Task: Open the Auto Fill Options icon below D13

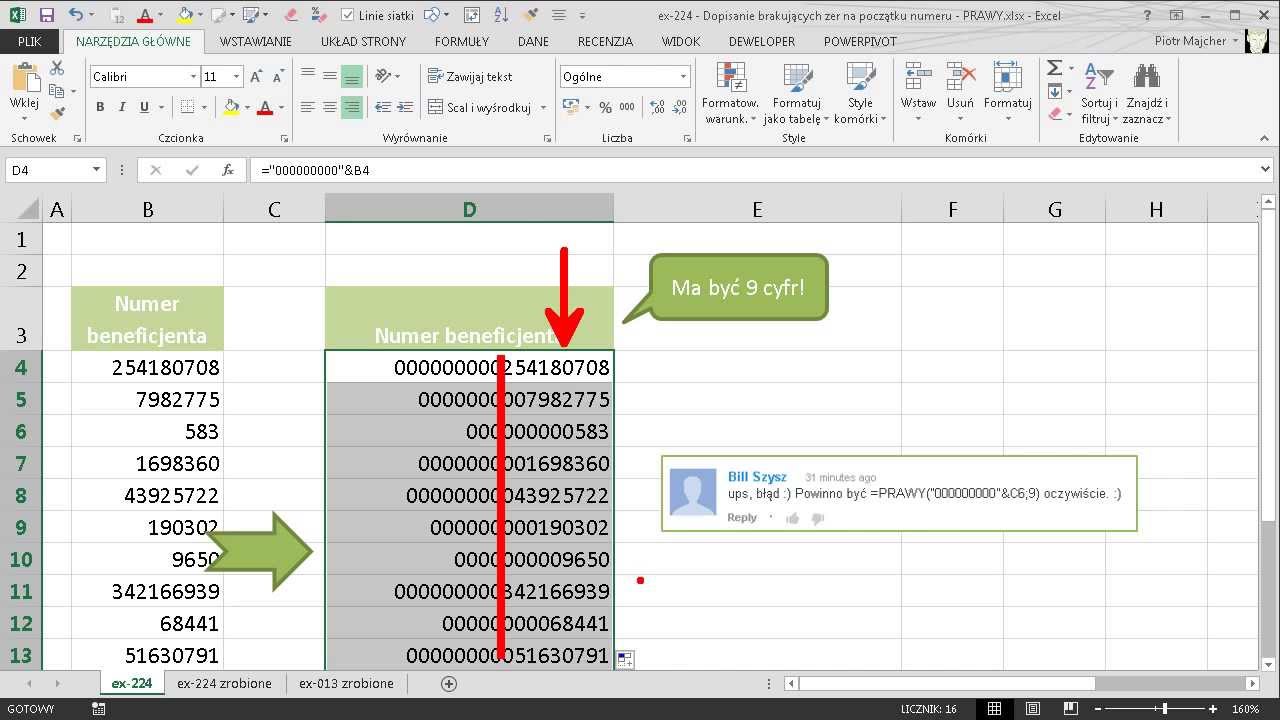Action: coord(625,659)
